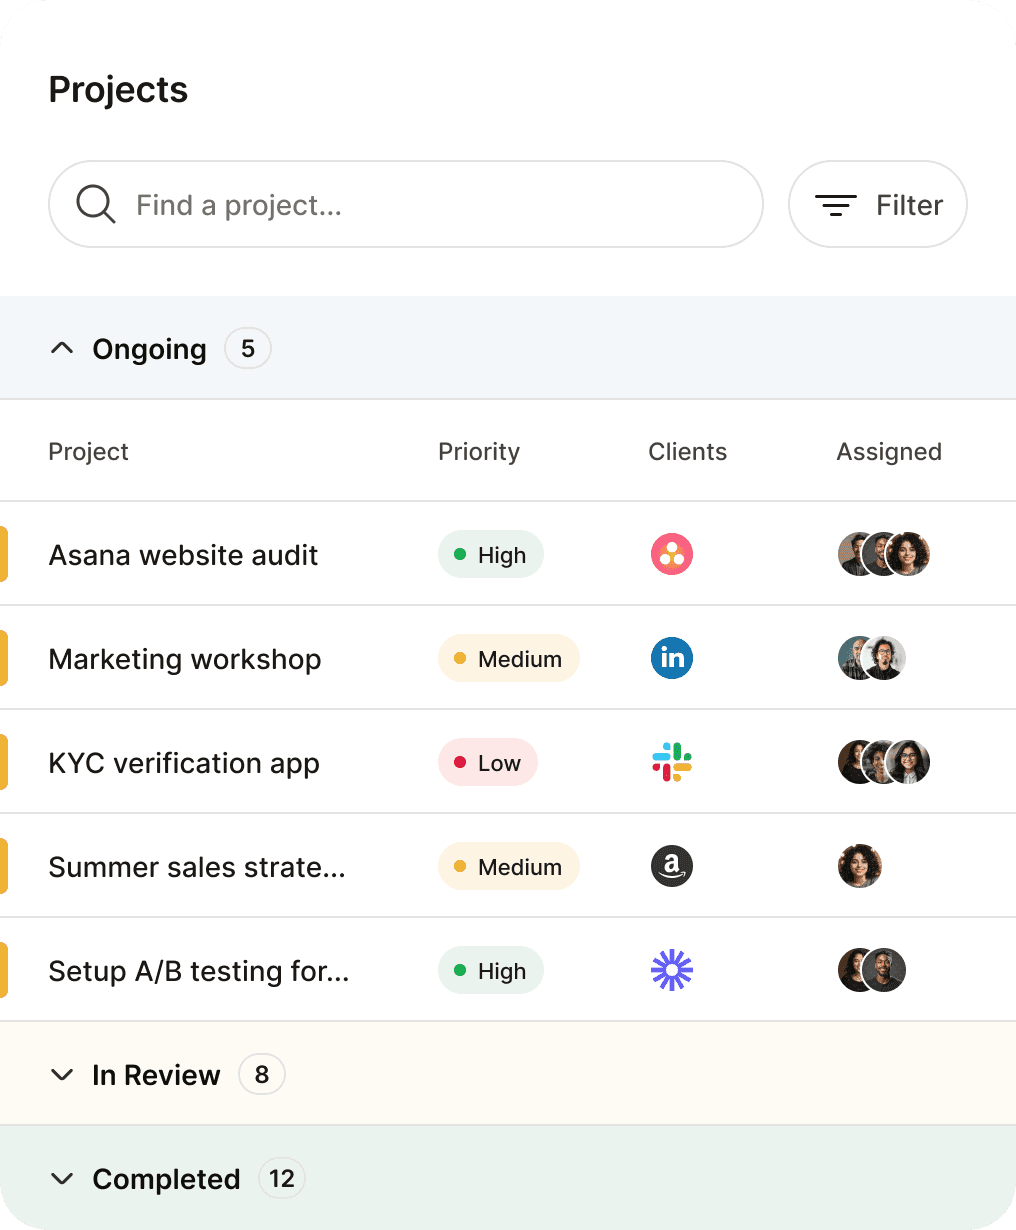Focus the Find a project search field
This screenshot has width=1016, height=1230.
[x=406, y=204]
